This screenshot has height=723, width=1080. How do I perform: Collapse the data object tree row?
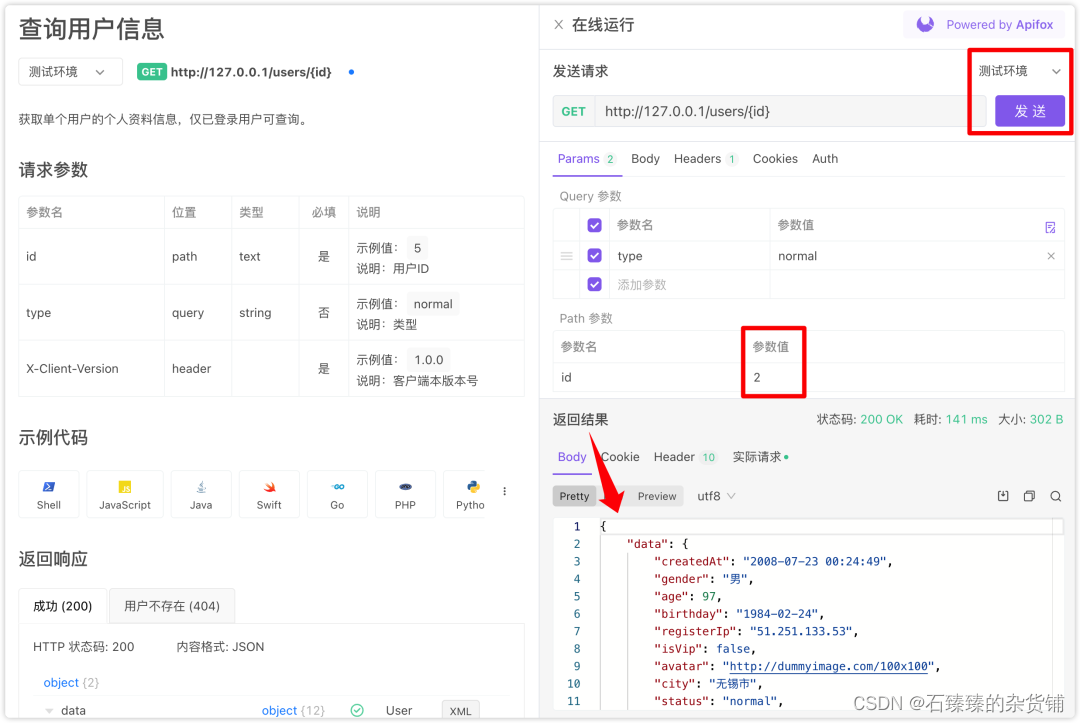[x=49, y=711]
